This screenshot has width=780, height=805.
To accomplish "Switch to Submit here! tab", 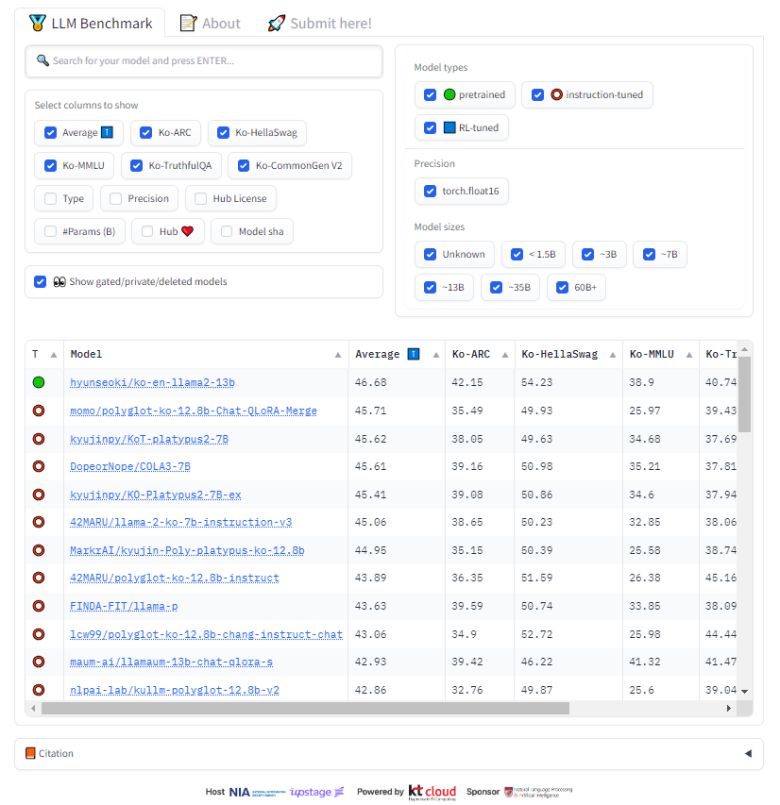I will [x=320, y=23].
